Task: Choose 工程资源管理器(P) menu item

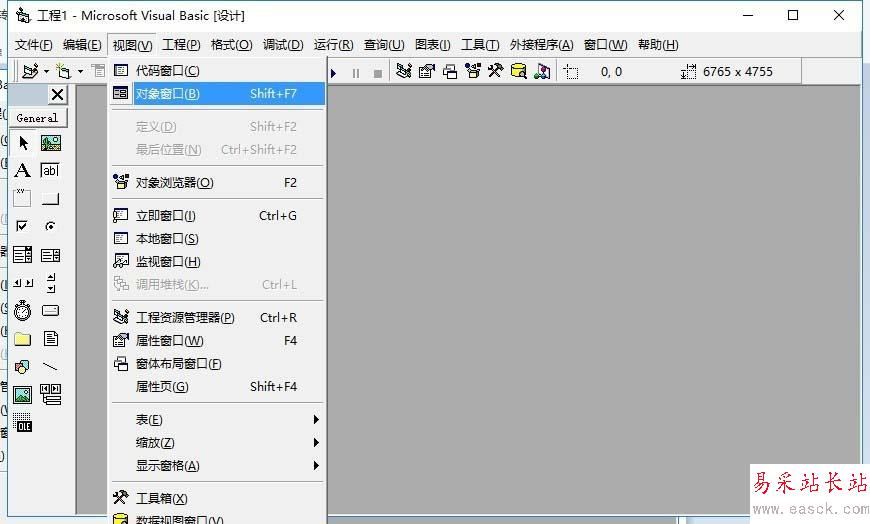Action: coord(218,318)
